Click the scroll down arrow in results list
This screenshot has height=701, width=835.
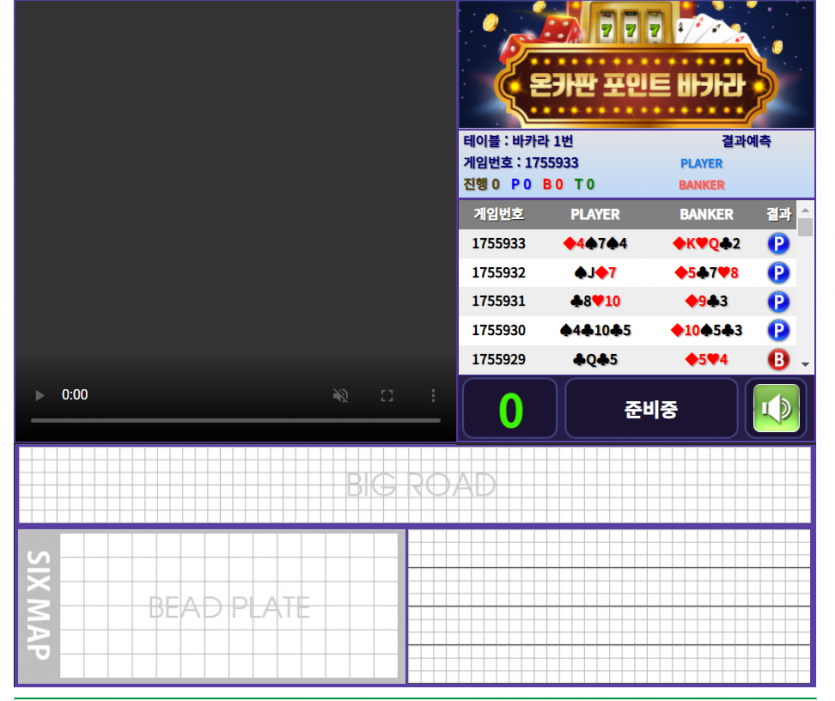click(805, 364)
